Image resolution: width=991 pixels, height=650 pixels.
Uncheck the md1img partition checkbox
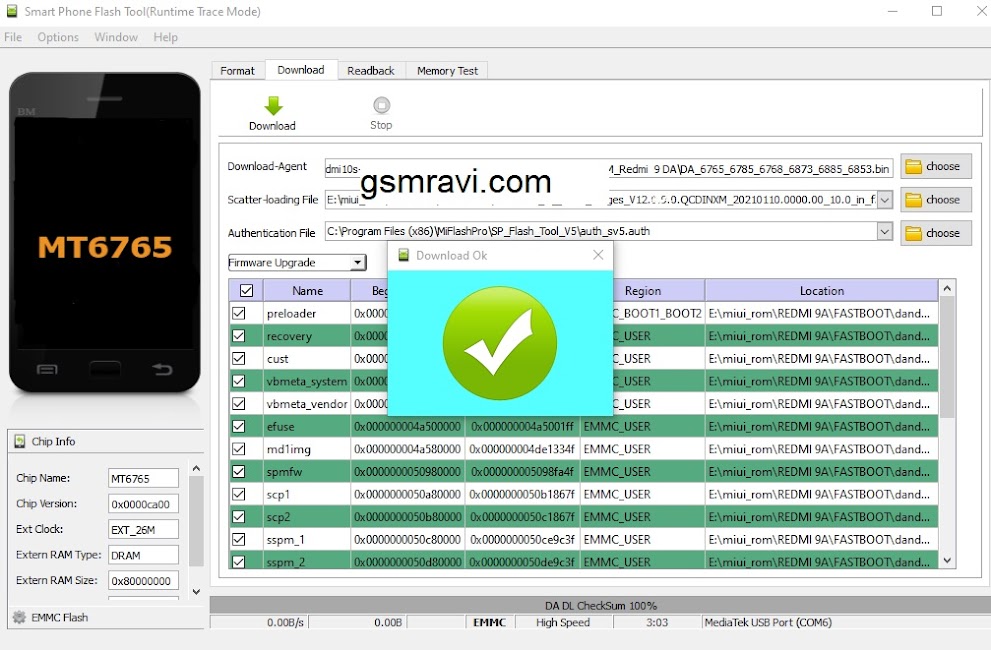[x=238, y=449]
